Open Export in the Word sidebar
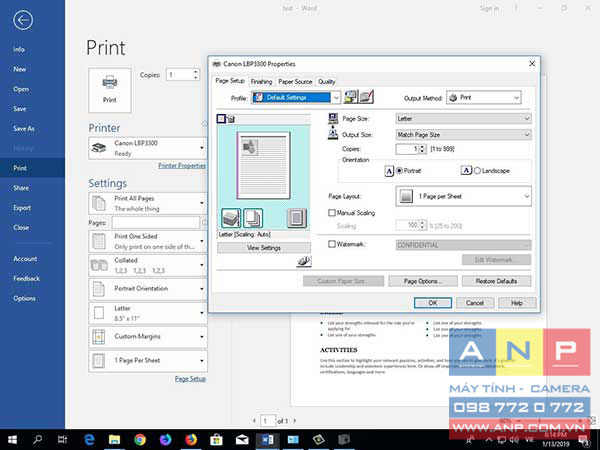The width and height of the screenshot is (600, 450). (x=22, y=208)
